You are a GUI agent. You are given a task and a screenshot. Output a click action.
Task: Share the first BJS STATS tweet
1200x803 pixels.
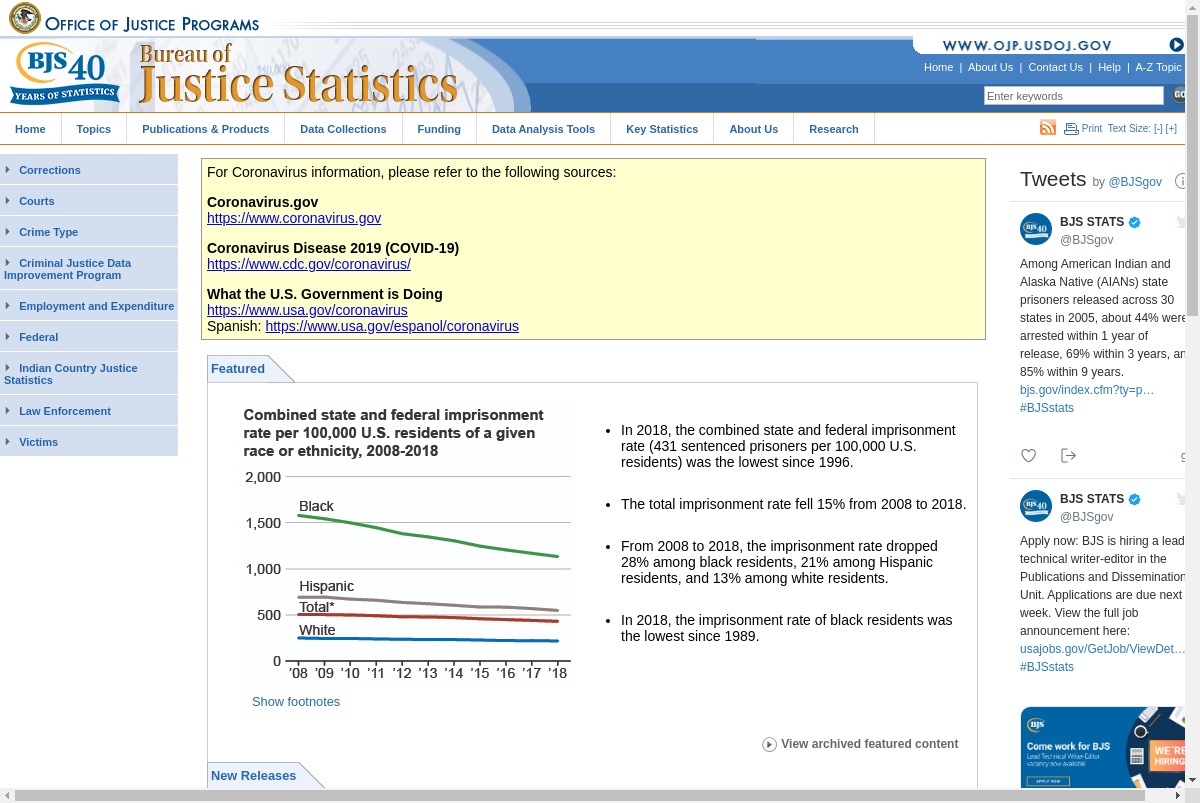tap(1068, 456)
